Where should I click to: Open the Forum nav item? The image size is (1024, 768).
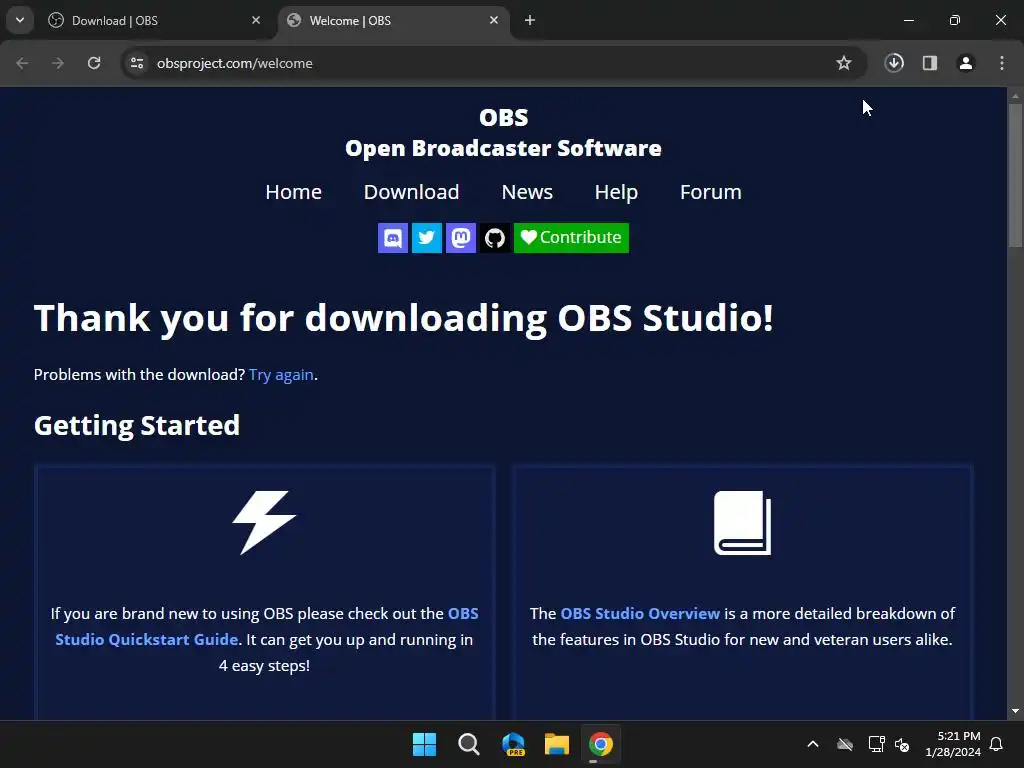click(x=711, y=192)
